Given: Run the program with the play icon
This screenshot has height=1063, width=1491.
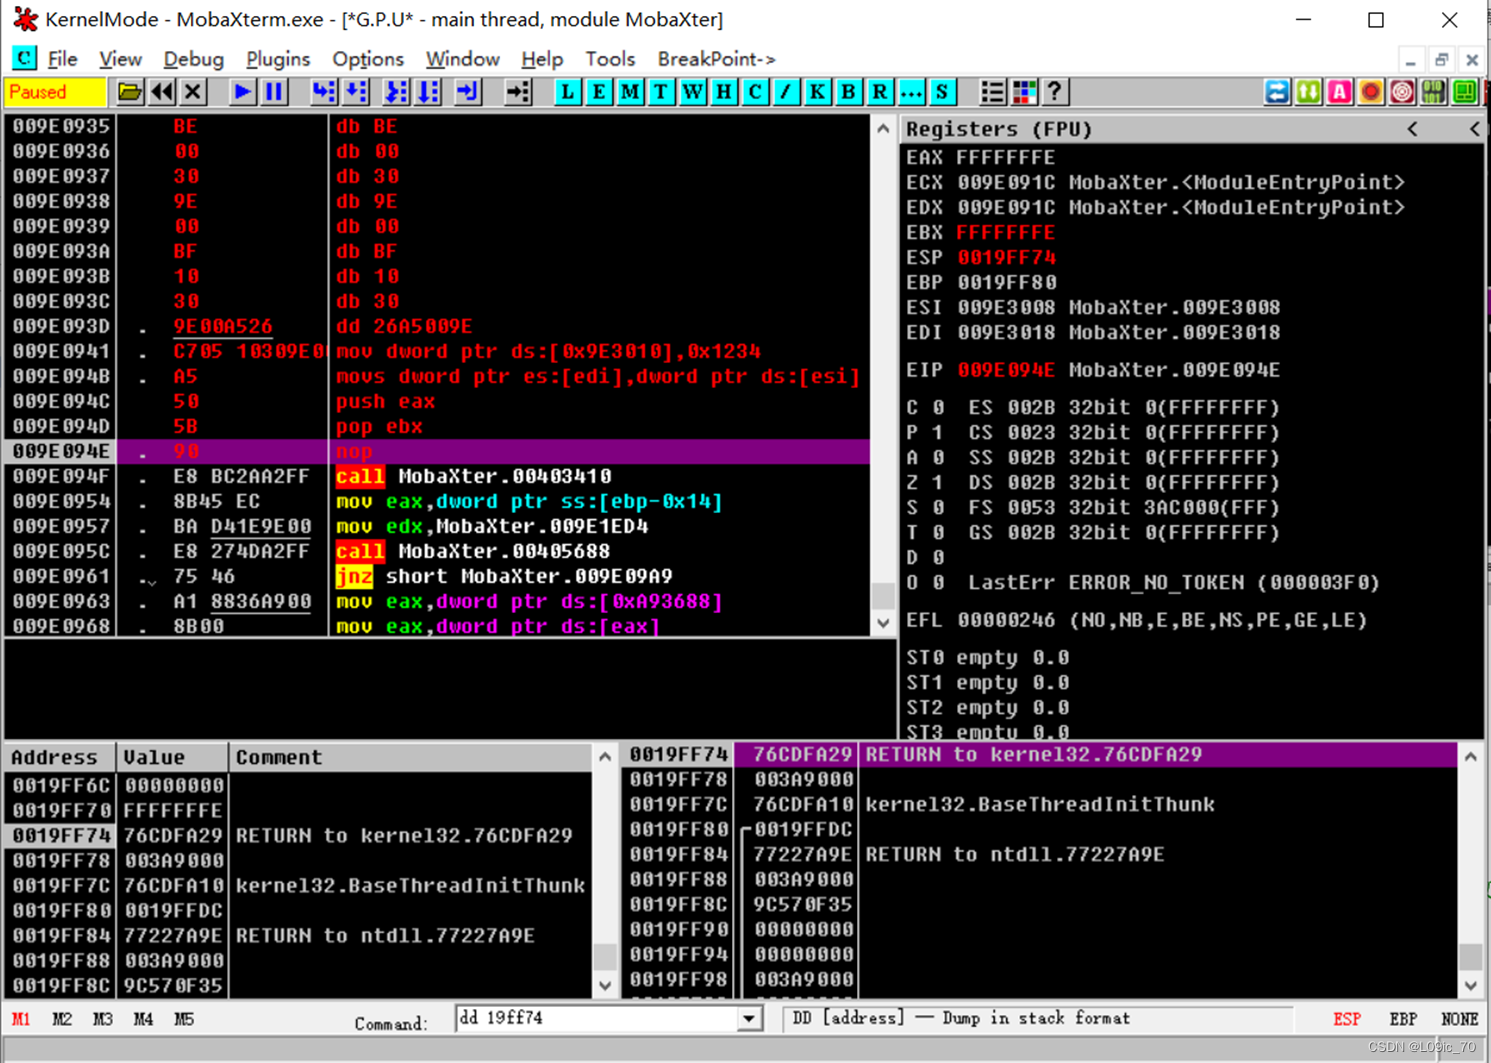Looking at the screenshot, I should (x=242, y=92).
